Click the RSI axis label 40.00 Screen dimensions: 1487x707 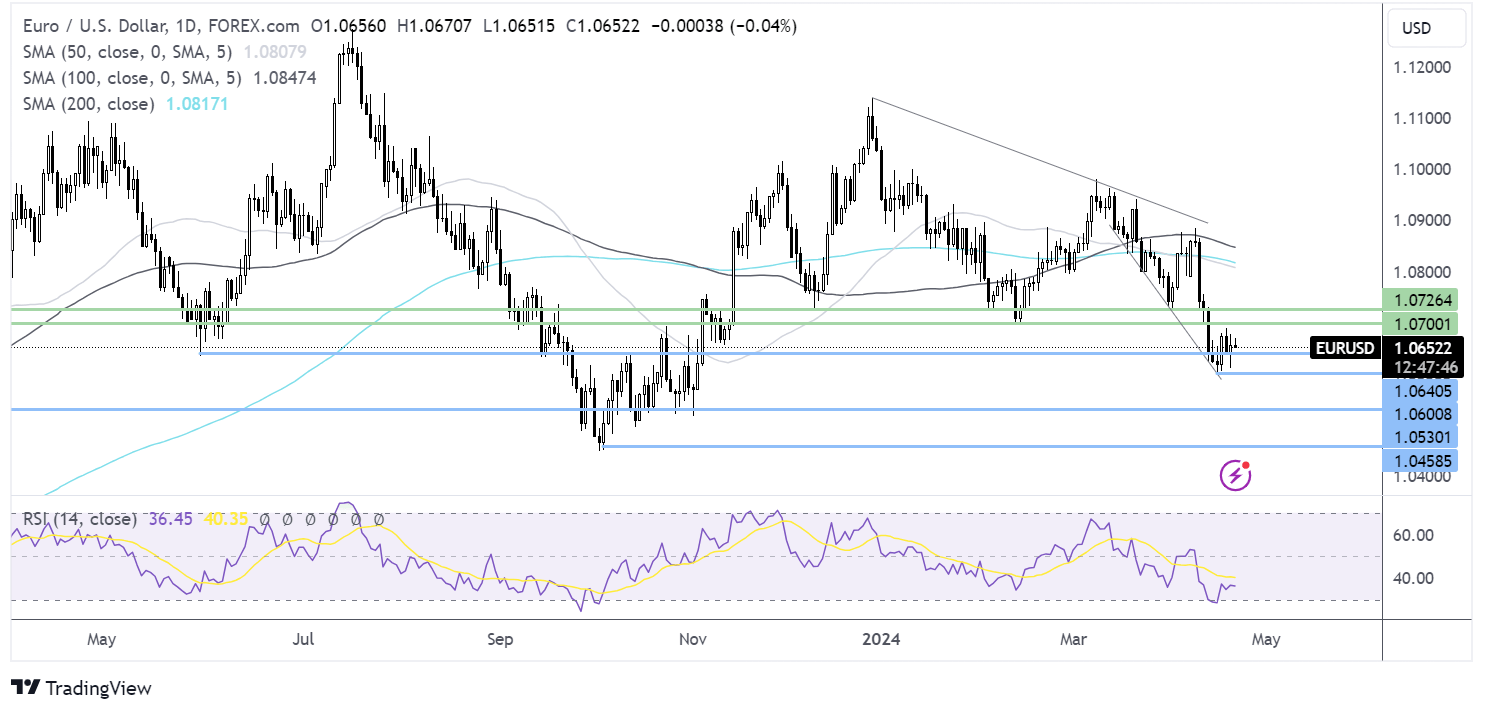click(1414, 578)
